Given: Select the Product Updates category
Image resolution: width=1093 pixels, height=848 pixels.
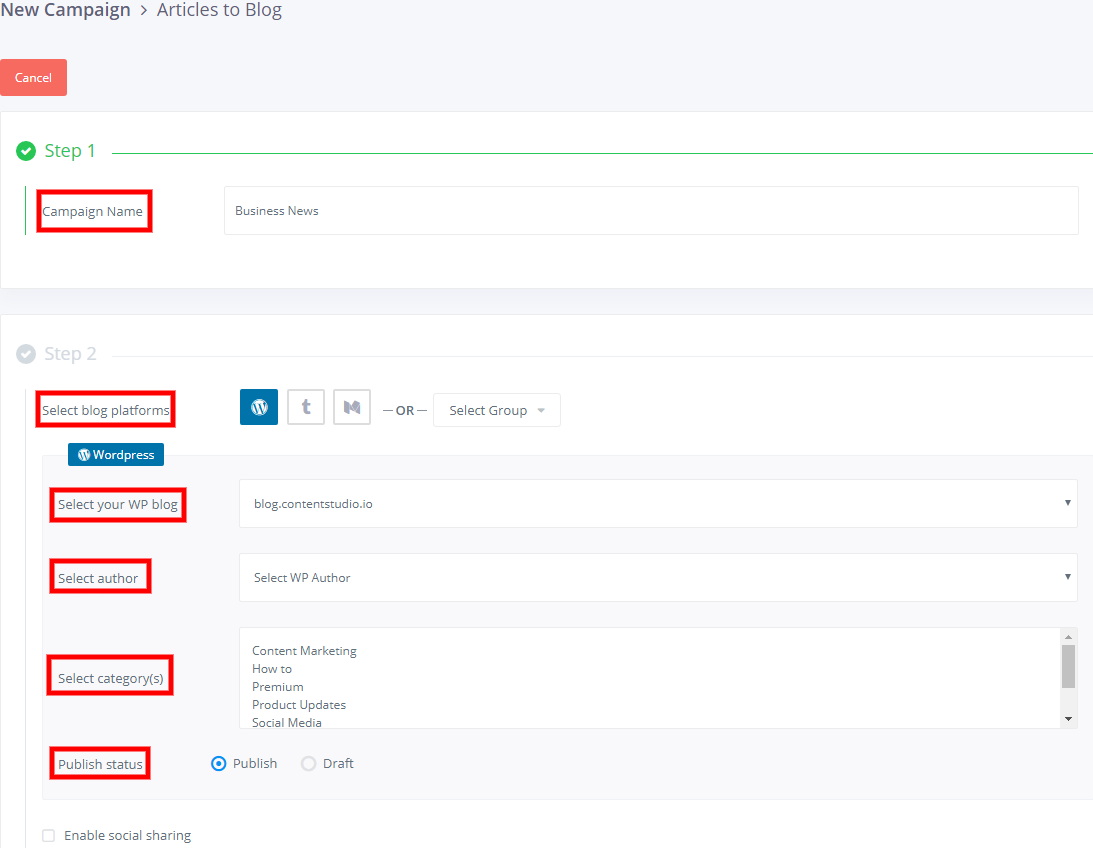Looking at the screenshot, I should (299, 705).
